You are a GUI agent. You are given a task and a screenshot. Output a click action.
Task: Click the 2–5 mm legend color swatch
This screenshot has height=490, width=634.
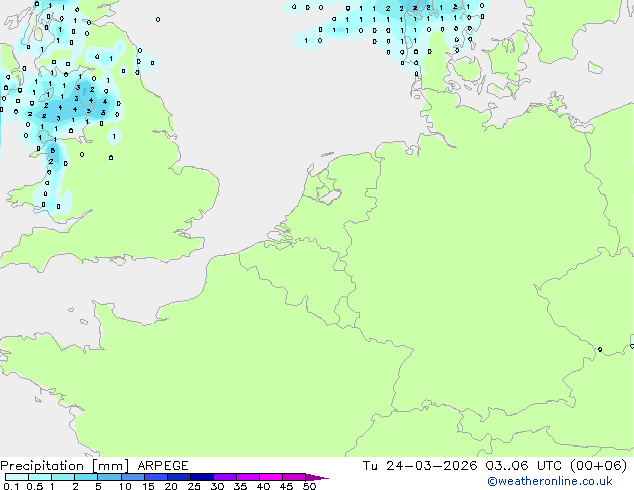[x=86, y=477]
